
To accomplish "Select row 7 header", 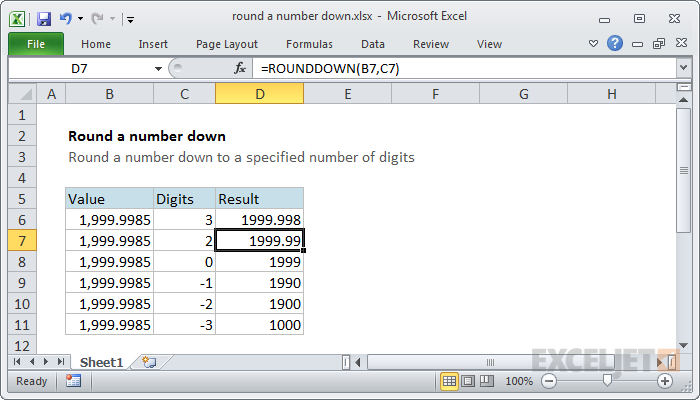I will pos(22,241).
